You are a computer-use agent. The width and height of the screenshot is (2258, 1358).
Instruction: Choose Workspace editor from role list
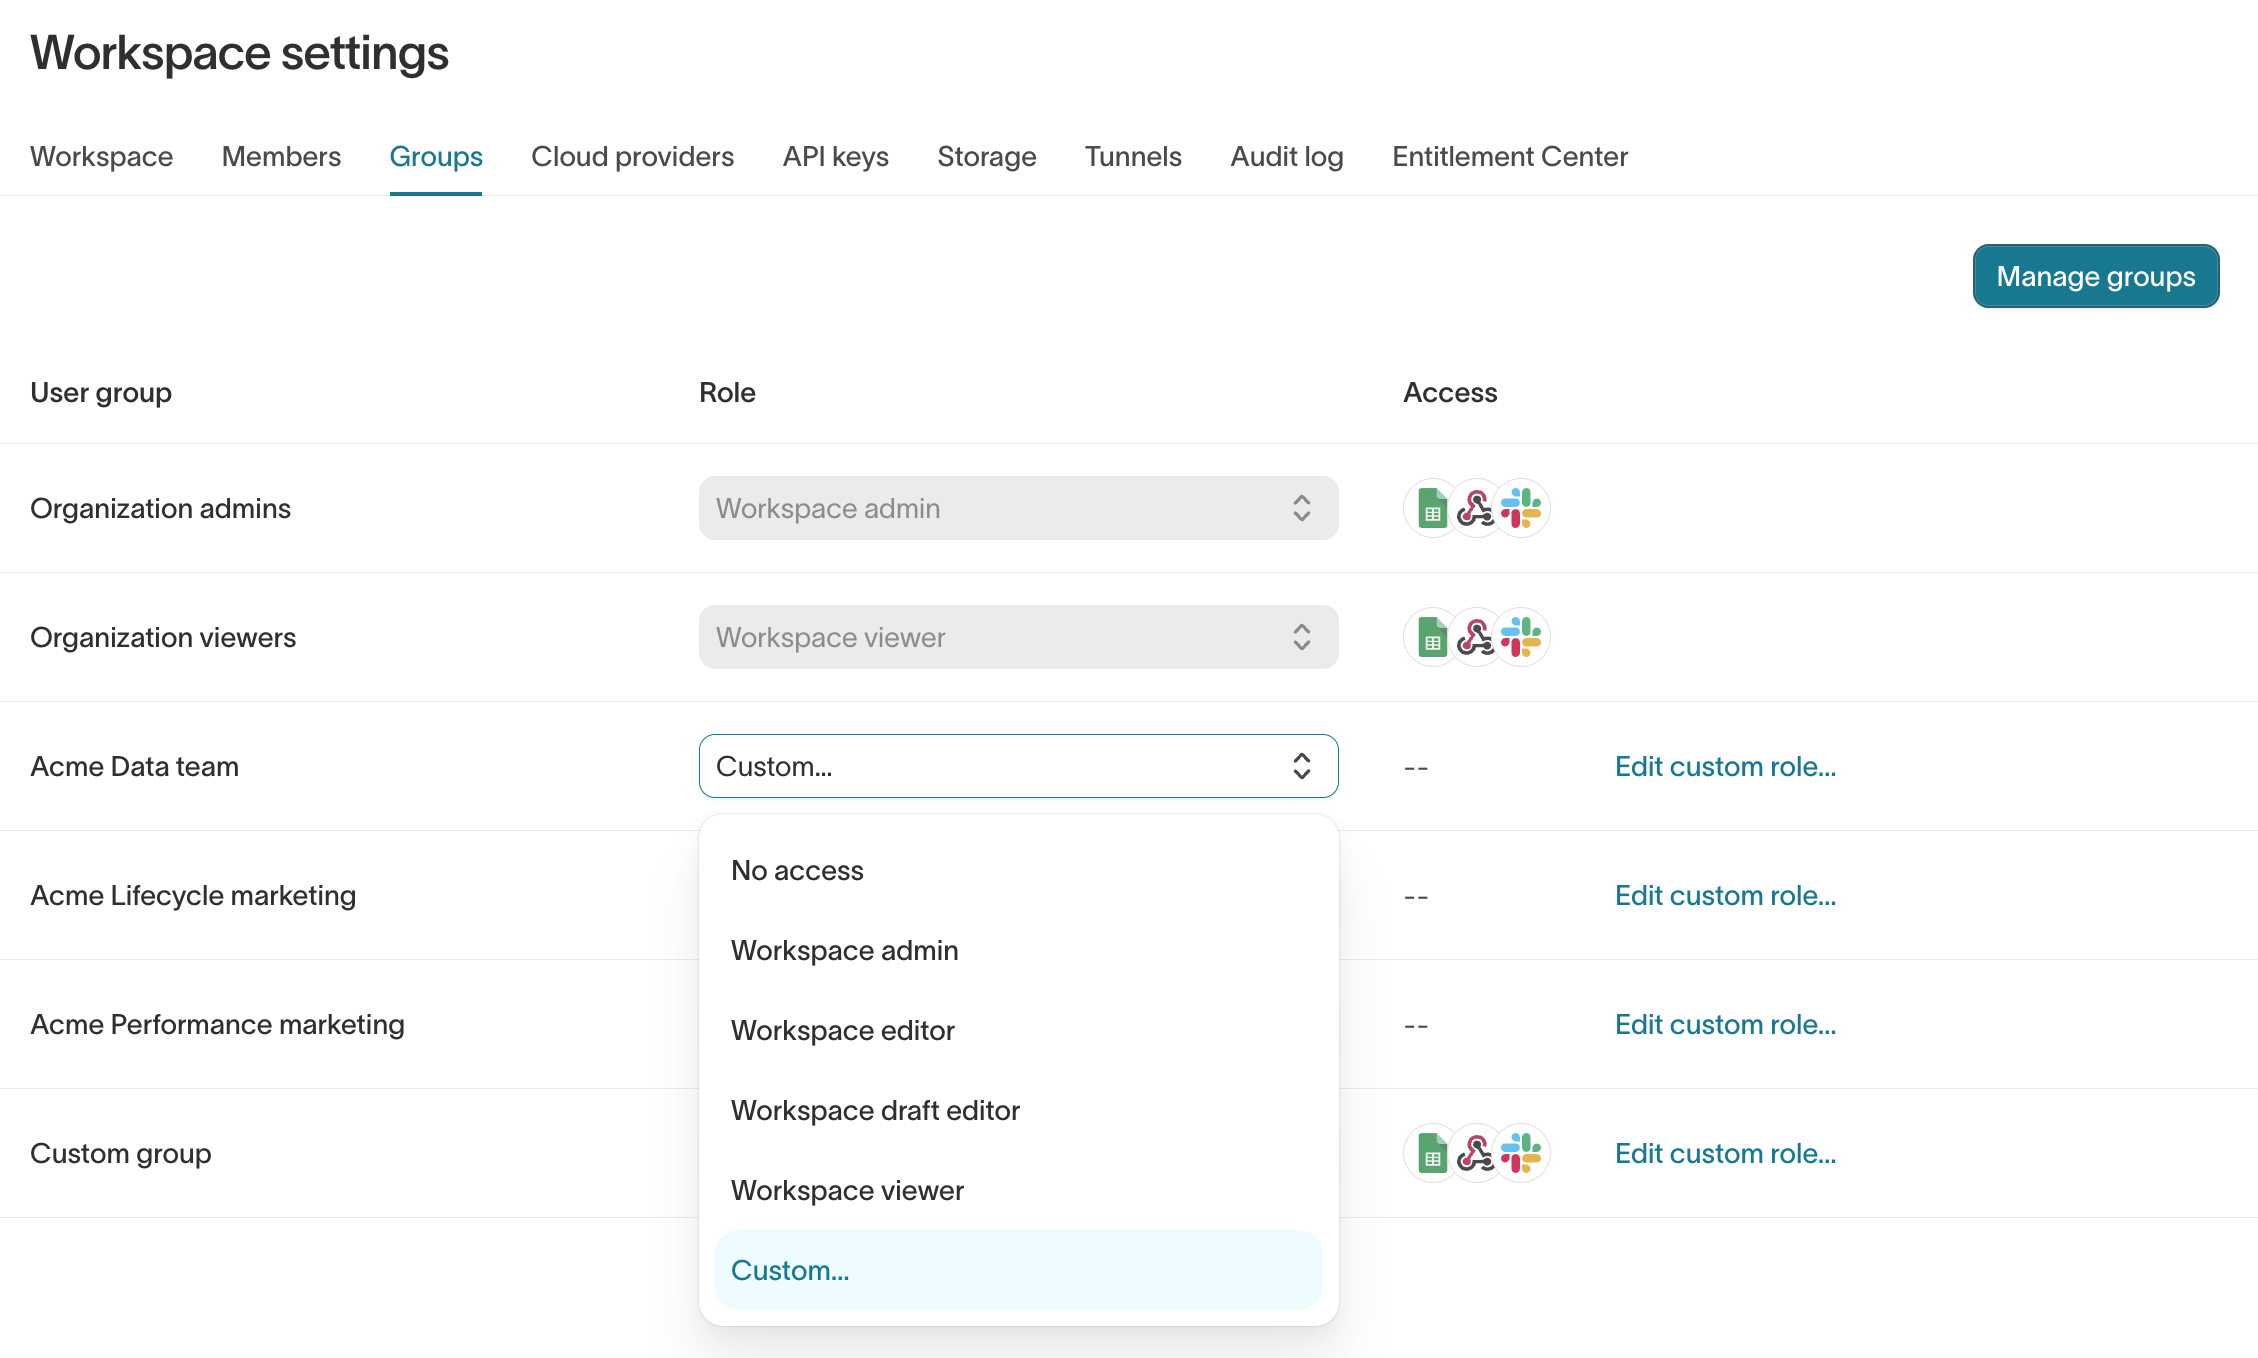point(1018,1030)
